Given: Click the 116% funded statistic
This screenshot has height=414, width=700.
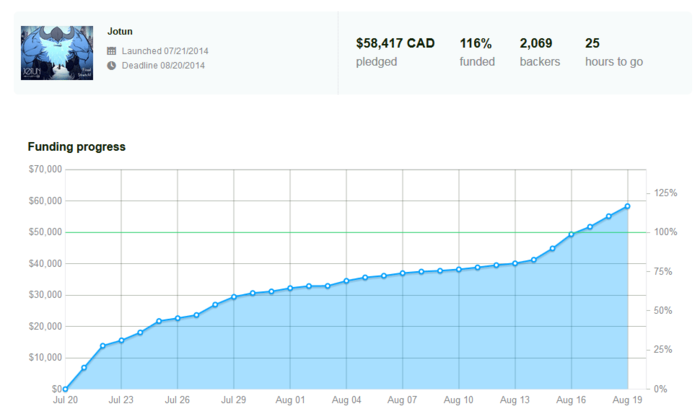Looking at the screenshot, I should click(x=476, y=43).
